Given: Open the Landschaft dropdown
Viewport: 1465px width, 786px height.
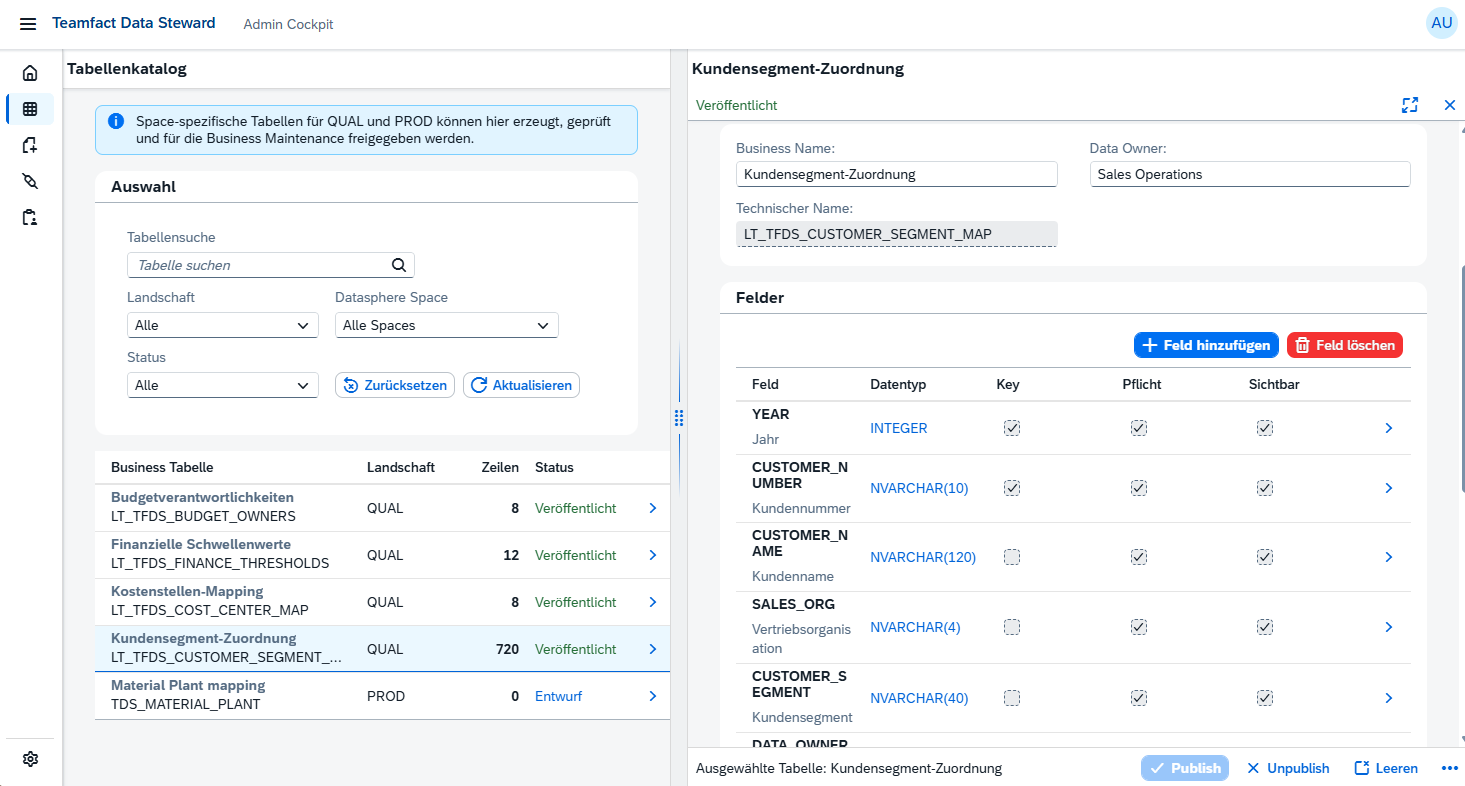Looking at the screenshot, I should pyautogui.click(x=223, y=325).
